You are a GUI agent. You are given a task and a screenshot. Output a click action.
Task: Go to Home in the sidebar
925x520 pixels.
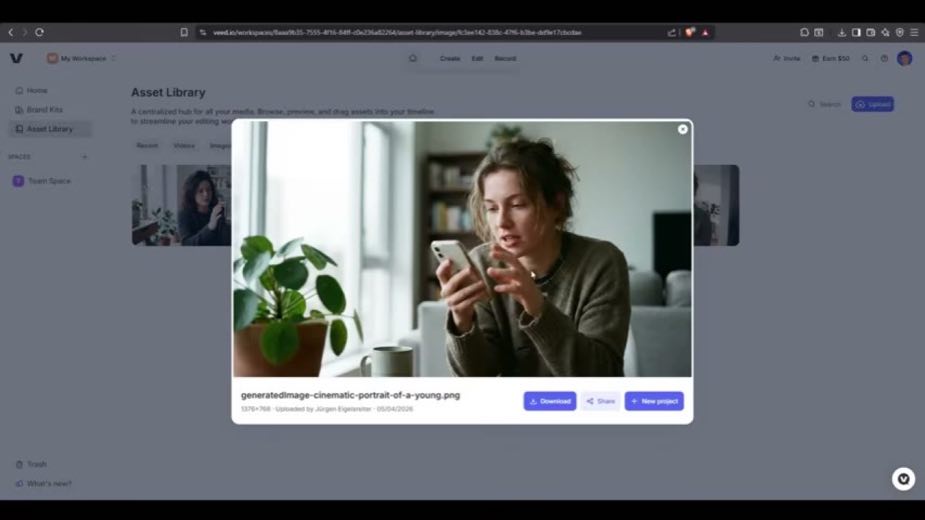point(50,90)
